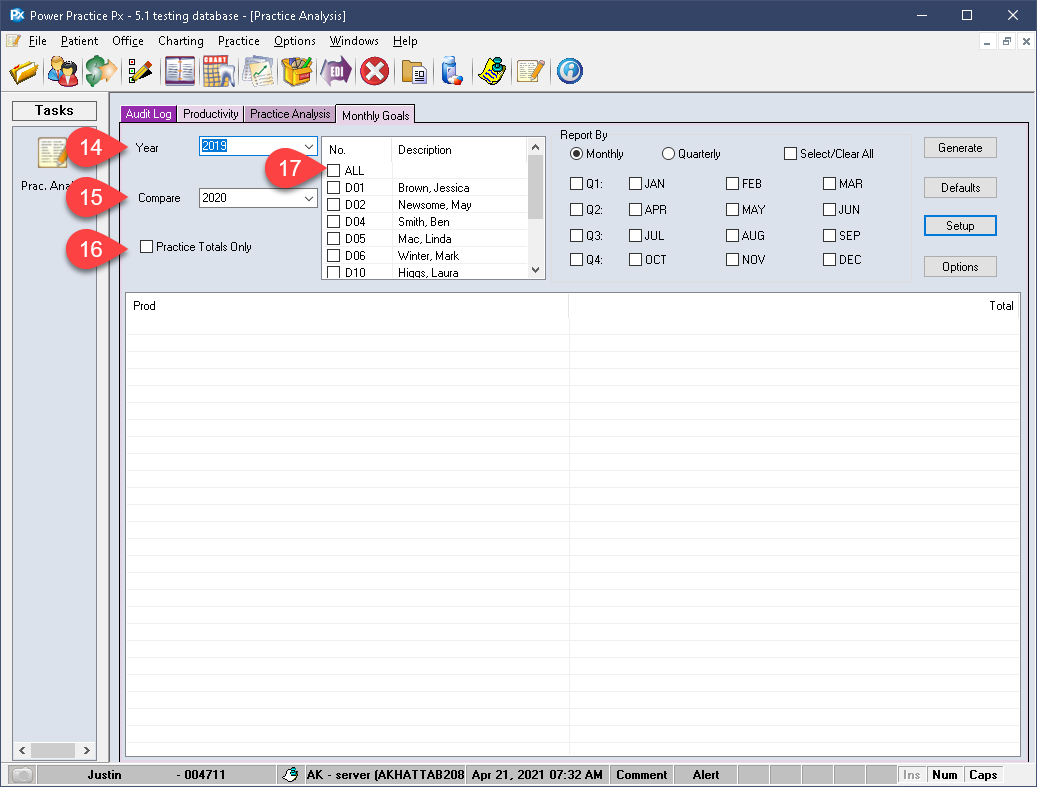Click the Tasks header button
The height and width of the screenshot is (787, 1037).
coord(54,110)
